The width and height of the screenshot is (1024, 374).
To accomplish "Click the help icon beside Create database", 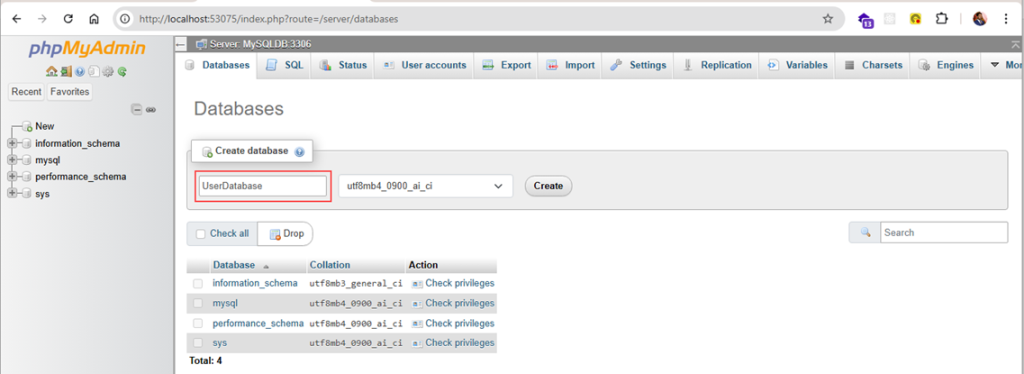I will point(299,151).
